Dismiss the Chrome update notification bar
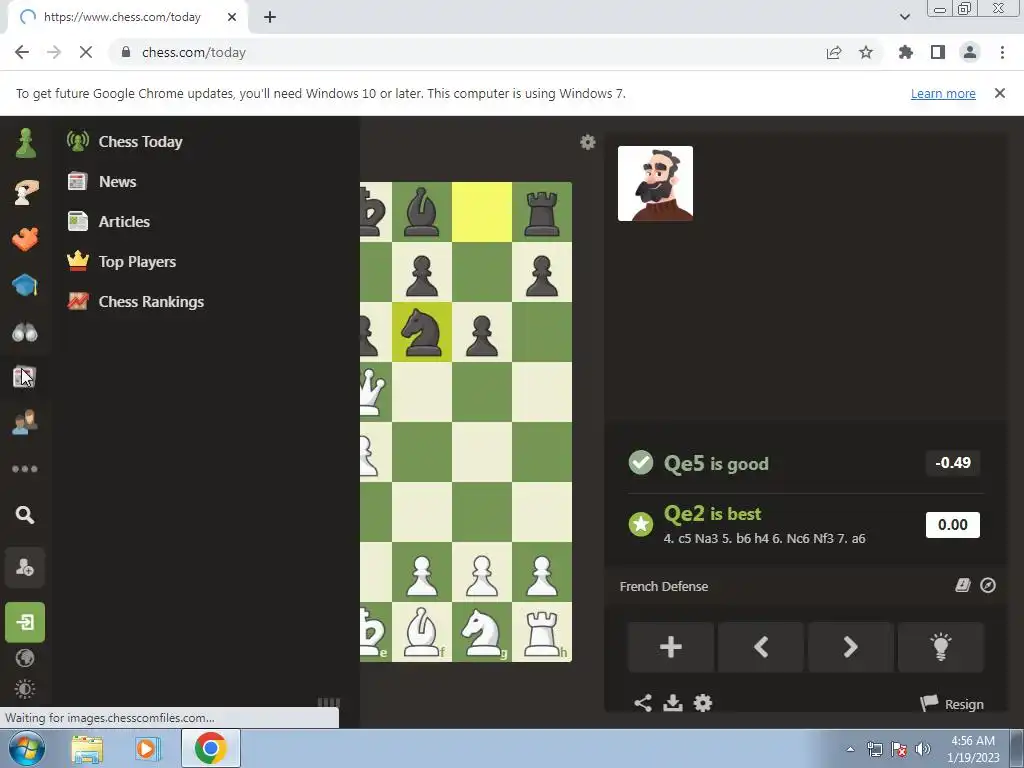This screenshot has height=768, width=1024. (1000, 93)
